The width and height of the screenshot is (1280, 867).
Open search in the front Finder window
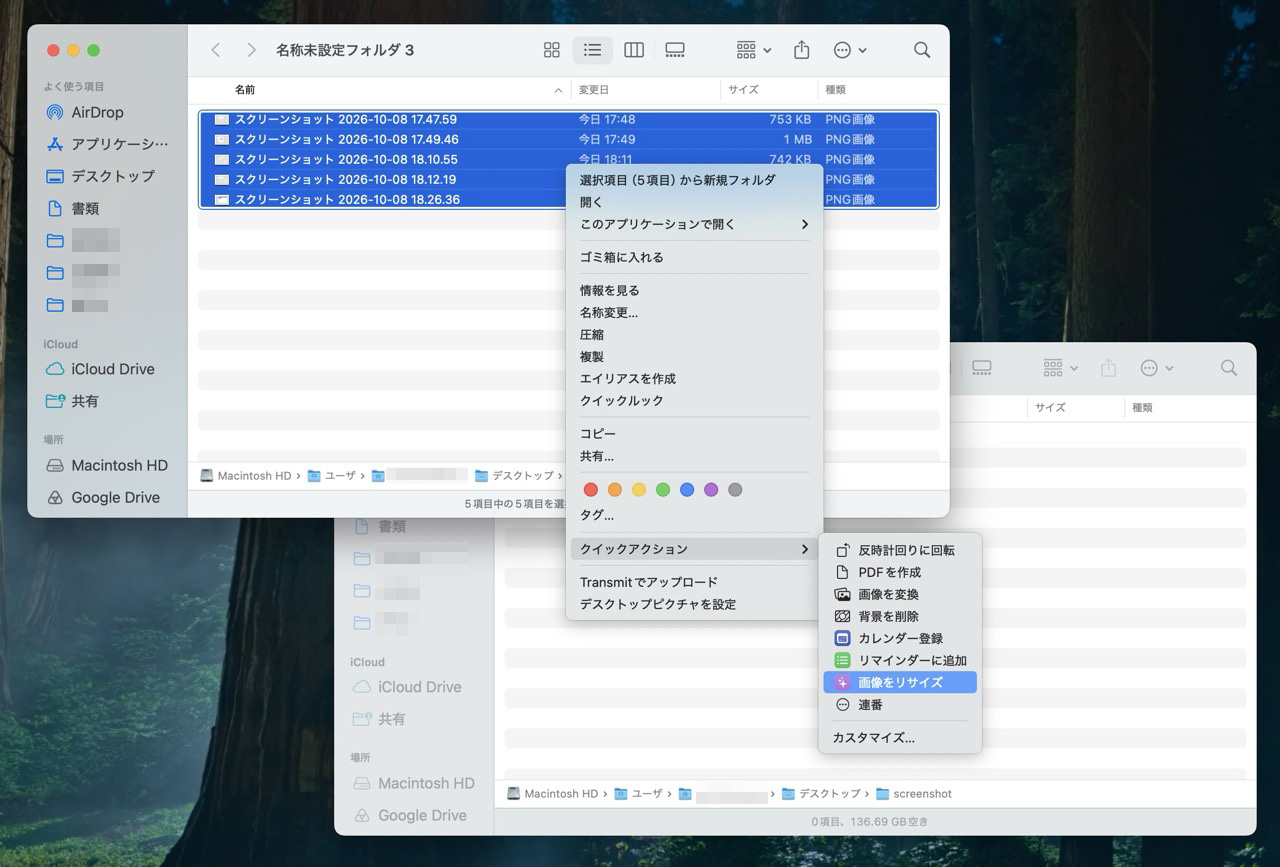[x=922, y=50]
